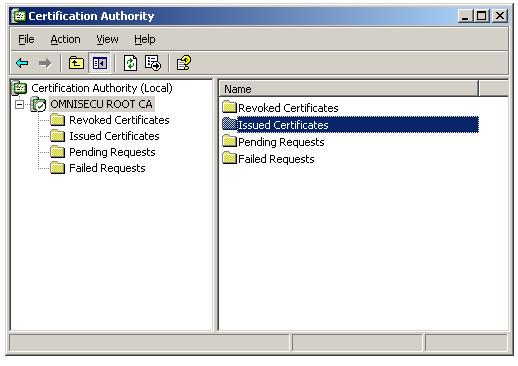Click Failed Requests folder icon in tree

(57, 168)
